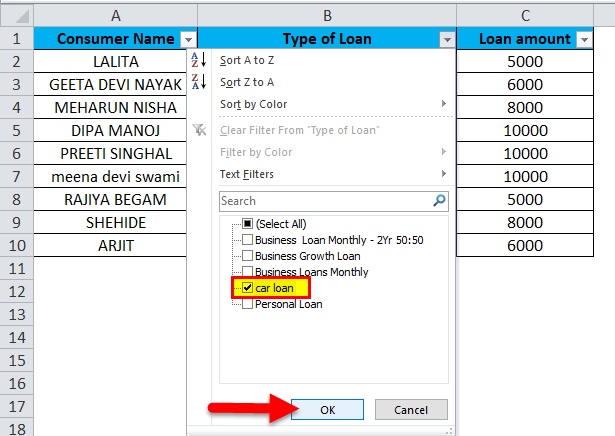Click the filter menu resize grip

(449, 431)
